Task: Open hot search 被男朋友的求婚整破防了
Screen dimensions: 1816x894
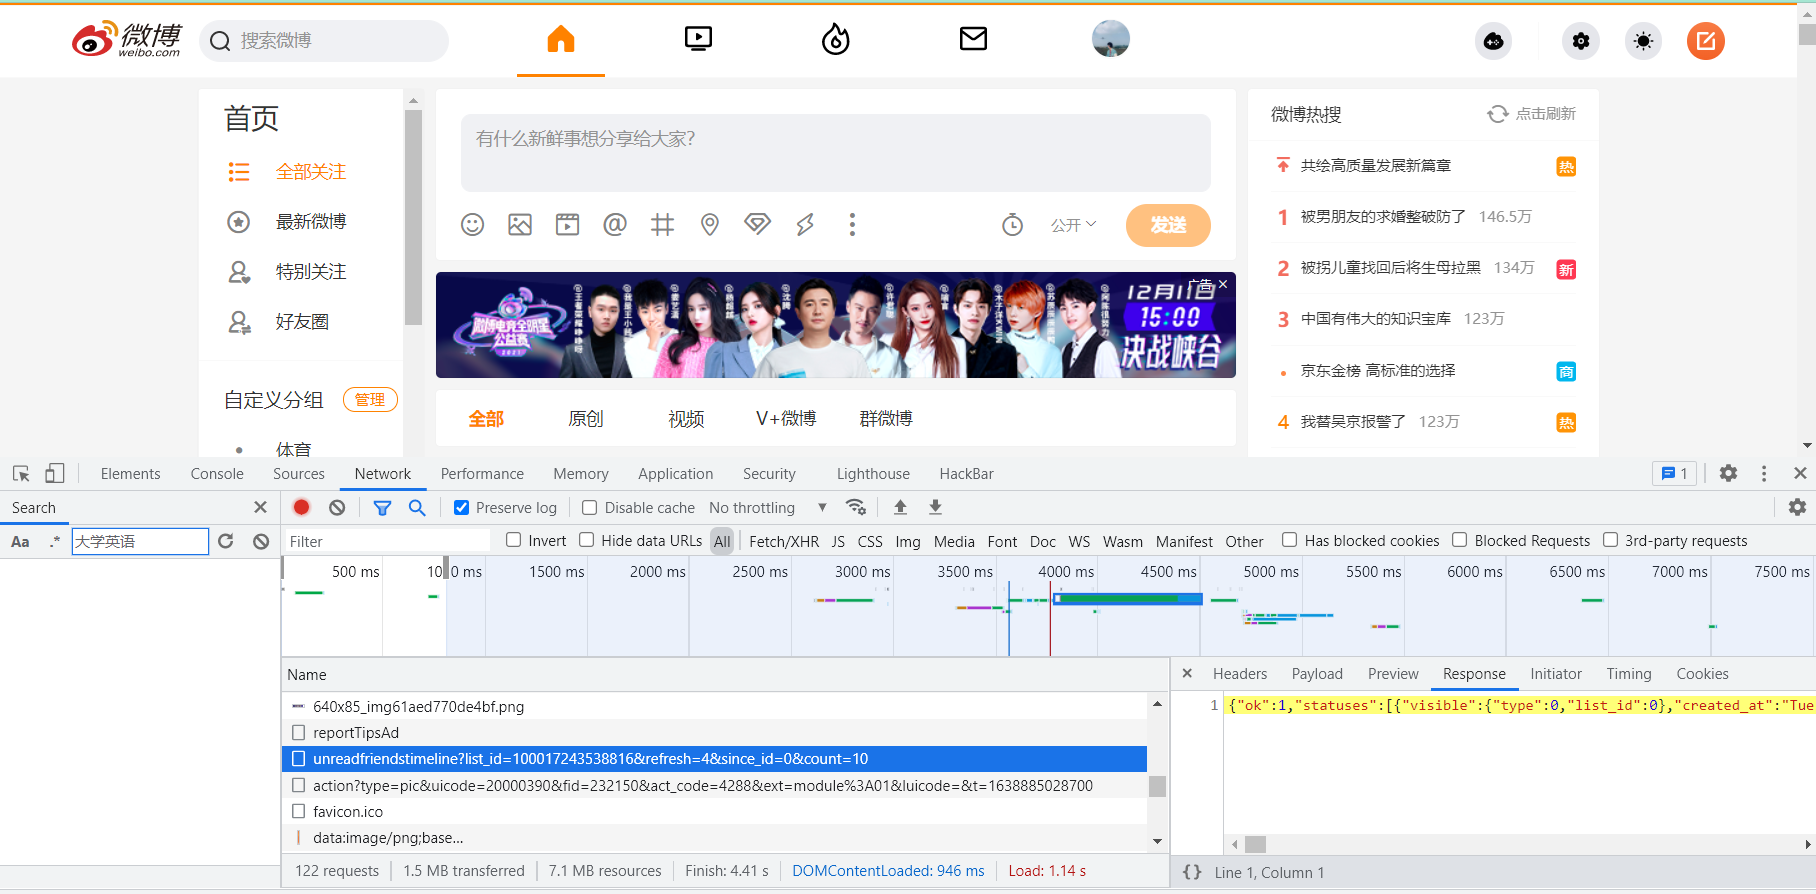Action: coord(1383,217)
